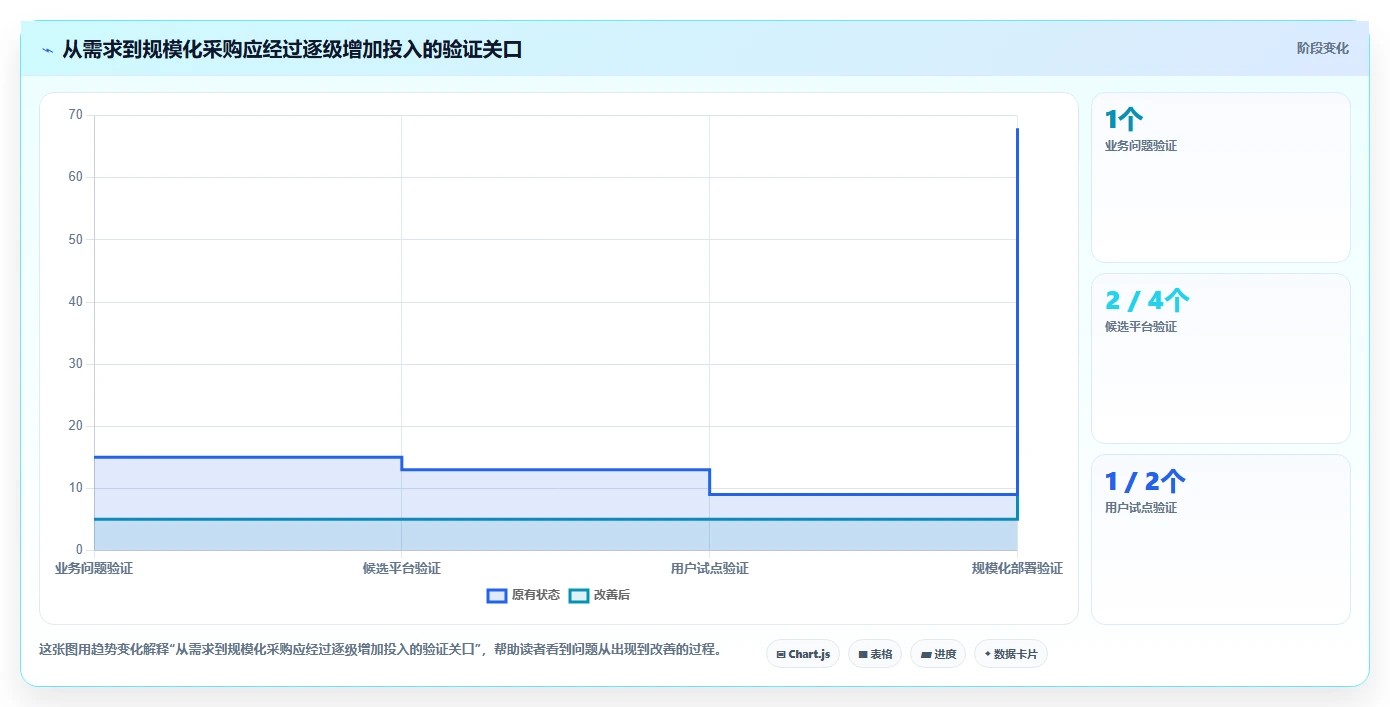Click the icon in the 表格 tag
This screenshot has width=1390, height=707.
tap(862, 655)
